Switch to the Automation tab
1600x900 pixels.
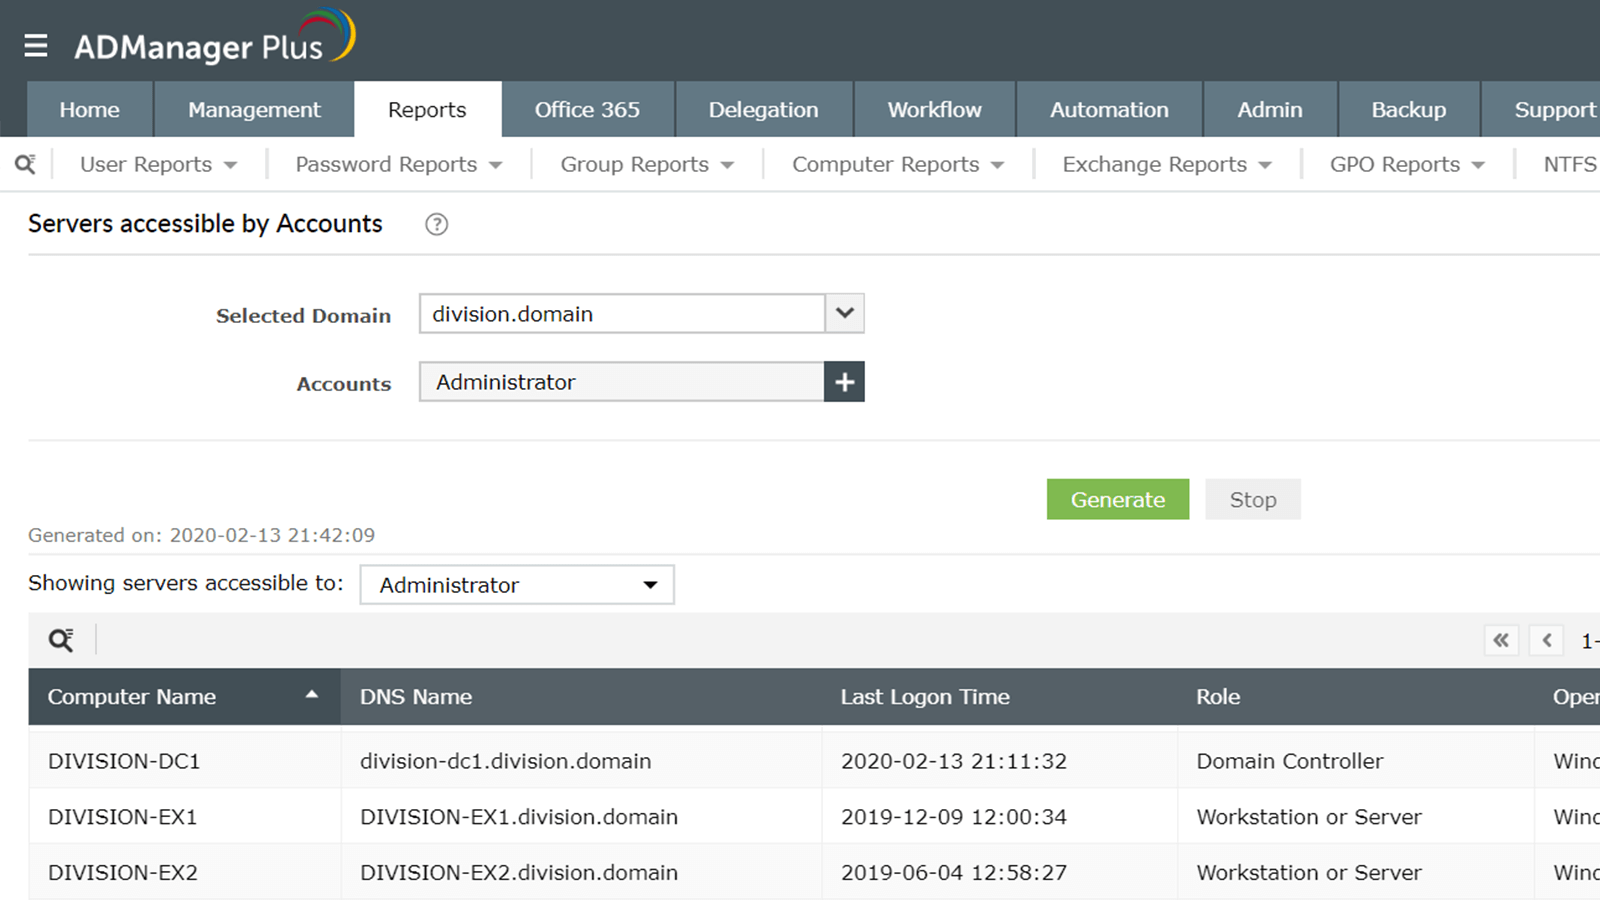tap(1109, 110)
